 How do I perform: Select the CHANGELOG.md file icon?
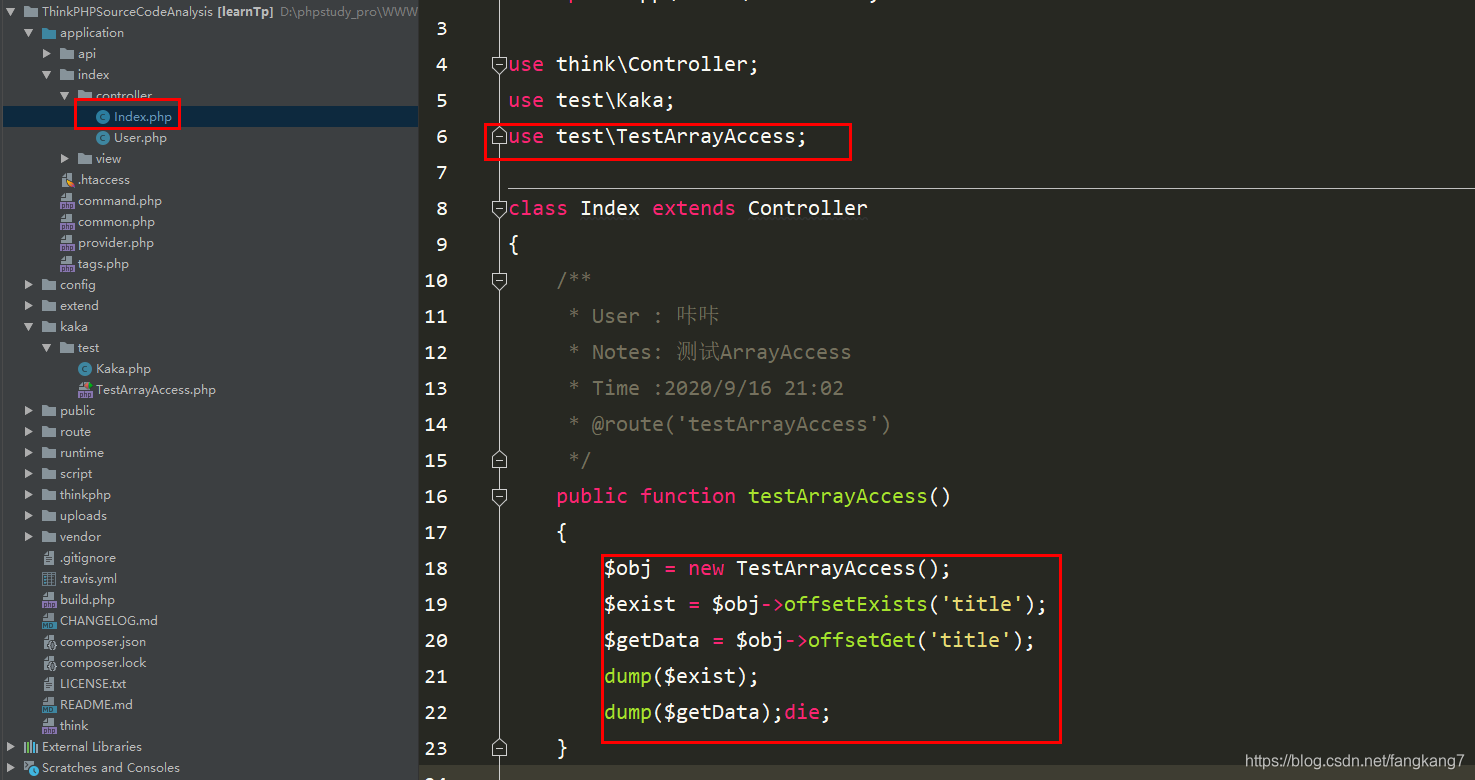pos(49,621)
